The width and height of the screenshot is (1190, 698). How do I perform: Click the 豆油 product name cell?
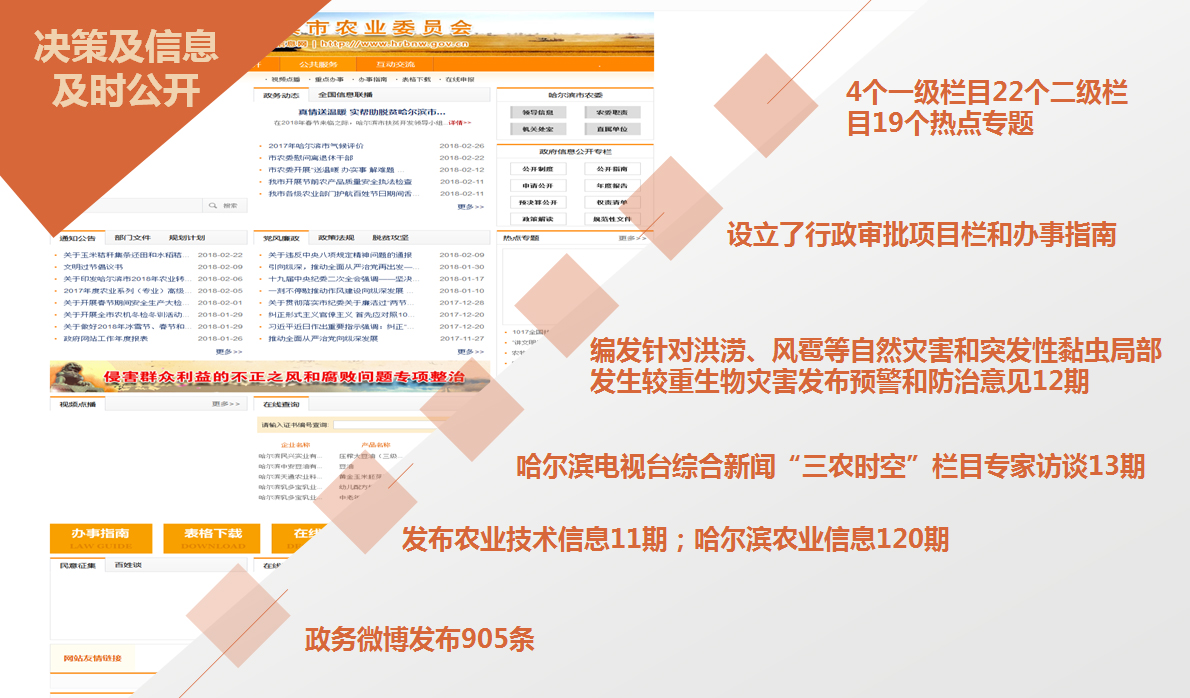coord(346,467)
